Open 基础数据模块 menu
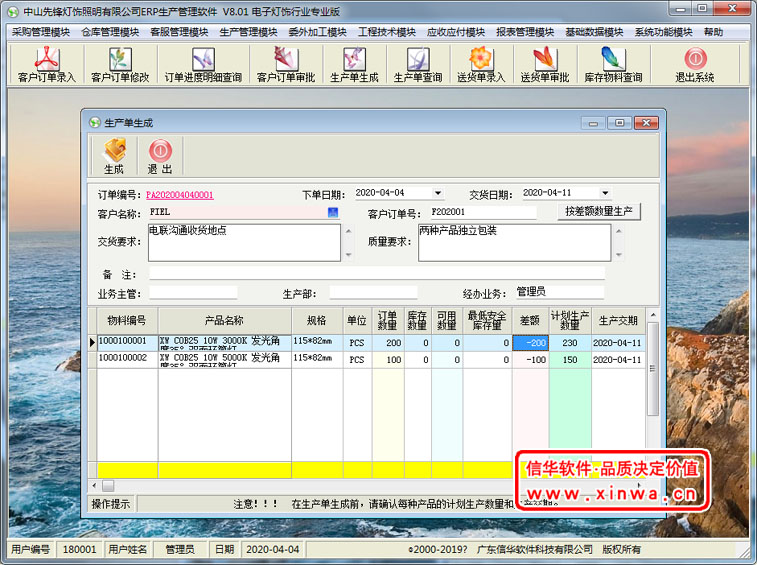Image resolution: width=757 pixels, height=565 pixels. [x=594, y=32]
